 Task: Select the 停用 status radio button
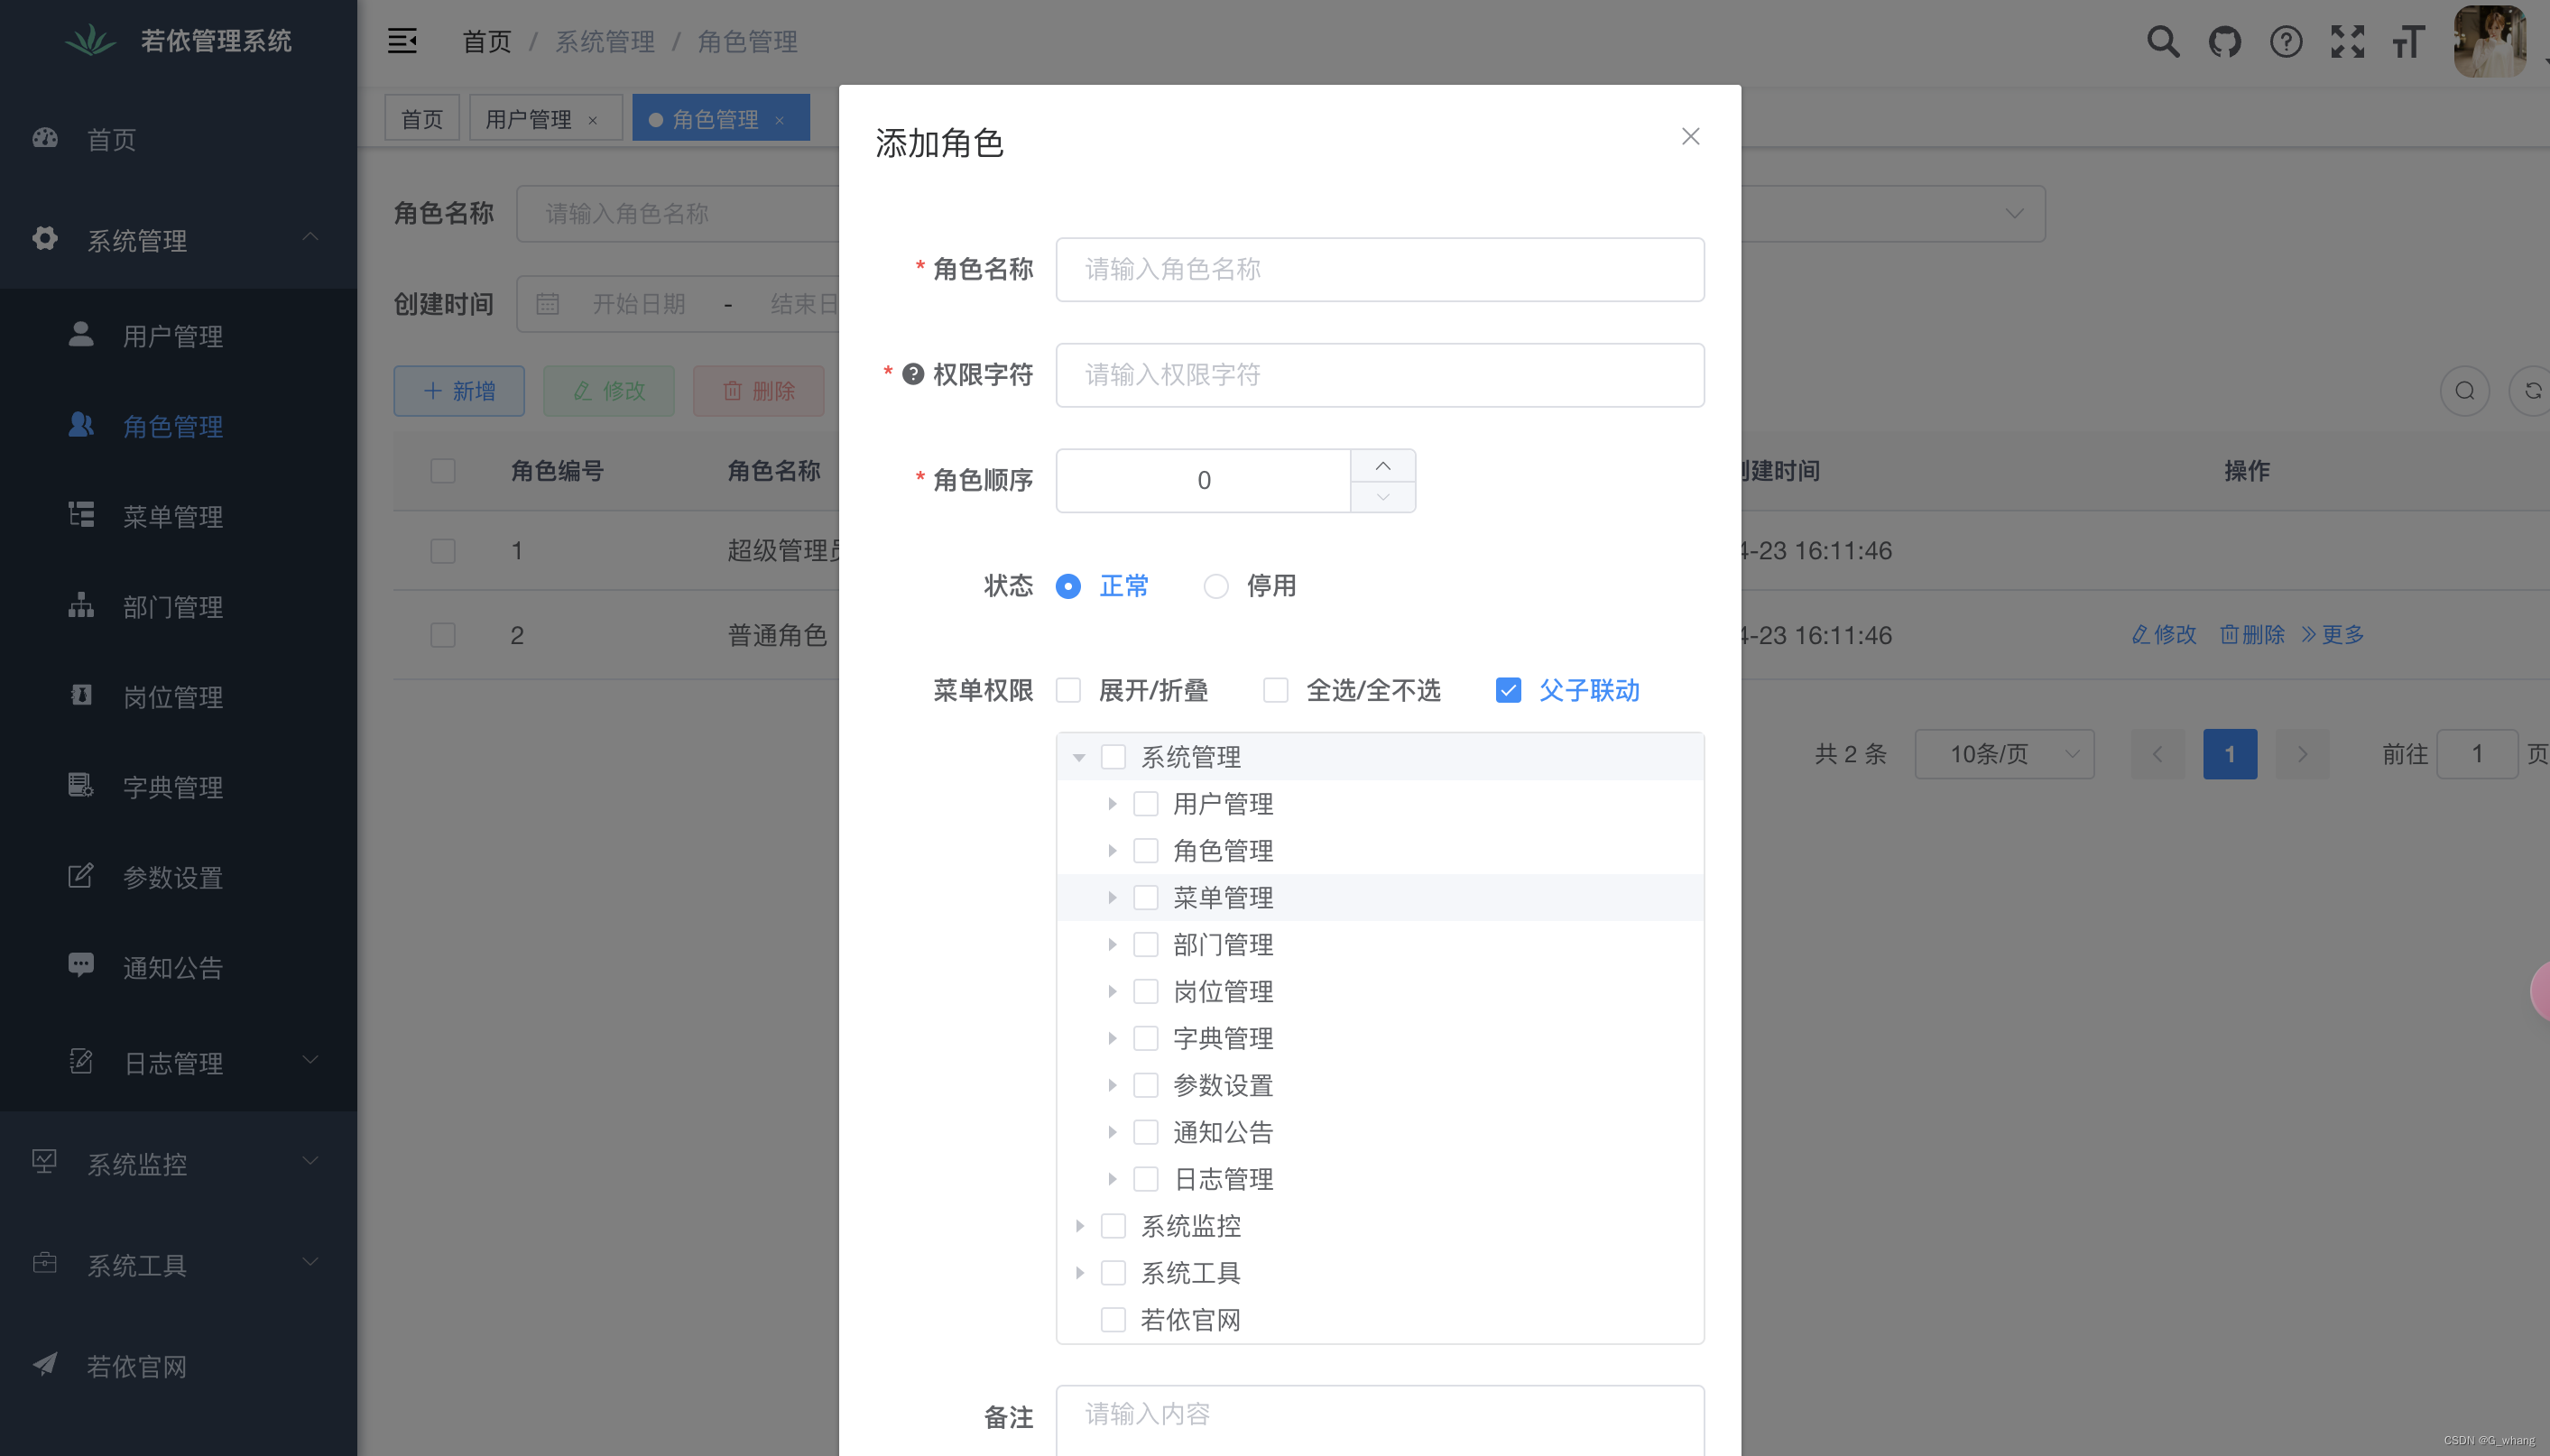click(x=1215, y=586)
